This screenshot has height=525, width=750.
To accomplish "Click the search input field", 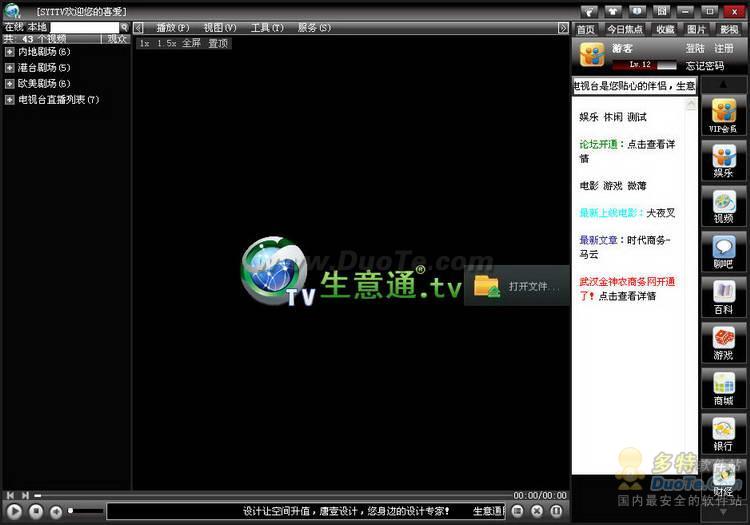I will 85,27.
